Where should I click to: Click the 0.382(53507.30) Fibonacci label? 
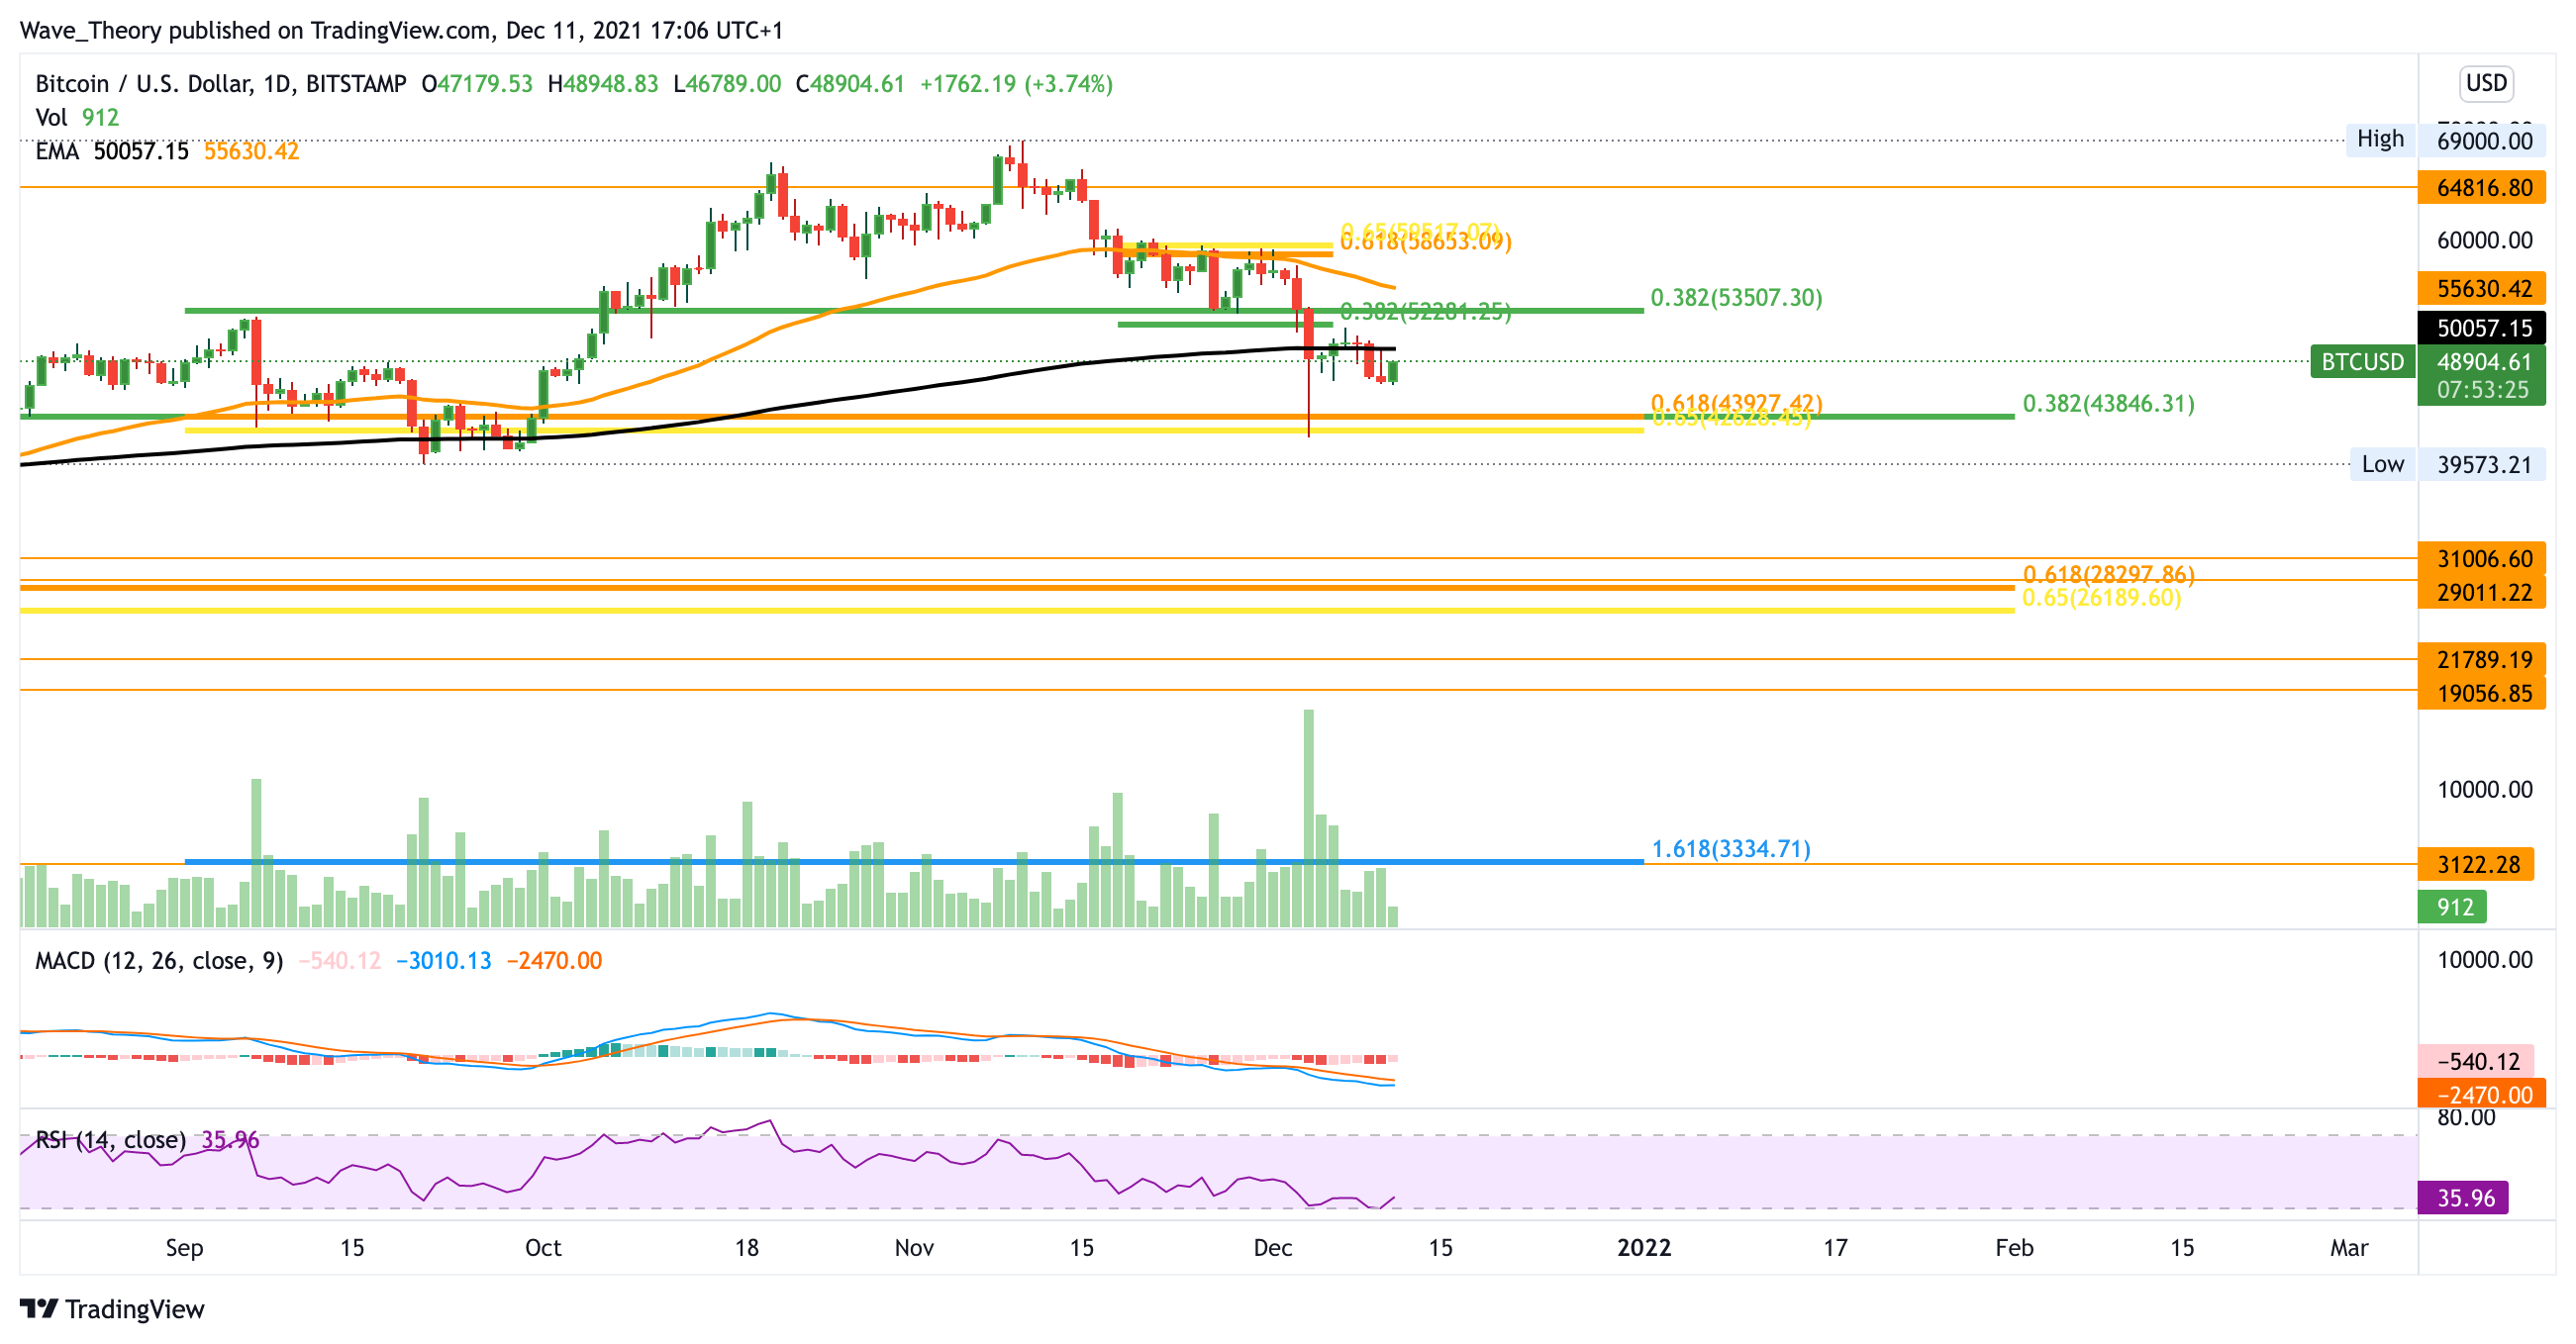tap(1736, 298)
